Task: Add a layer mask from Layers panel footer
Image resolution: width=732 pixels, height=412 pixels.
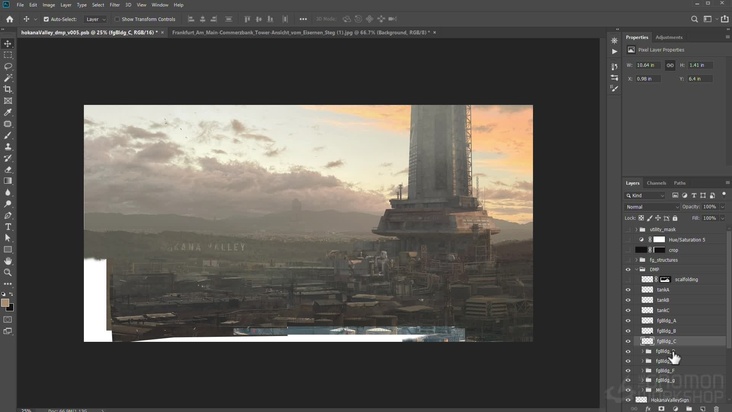Action: (661, 409)
